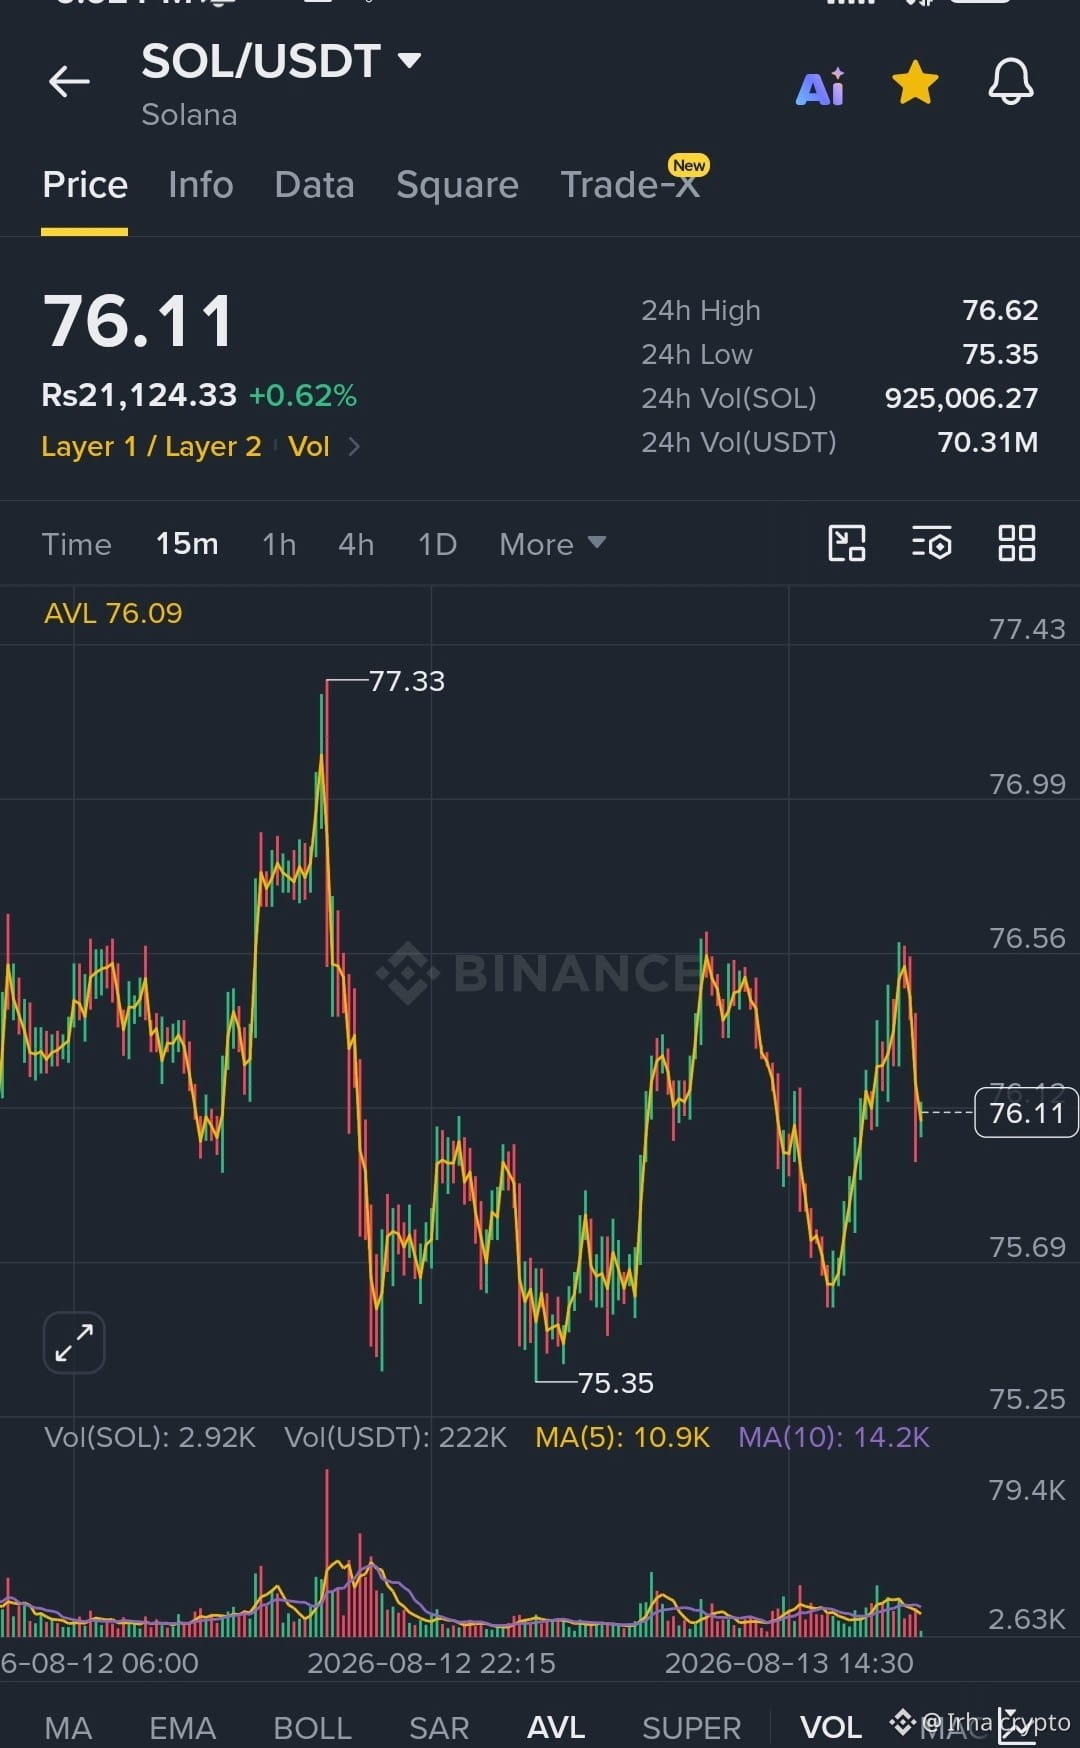Tap the large 76.11 last price

coord(139,322)
